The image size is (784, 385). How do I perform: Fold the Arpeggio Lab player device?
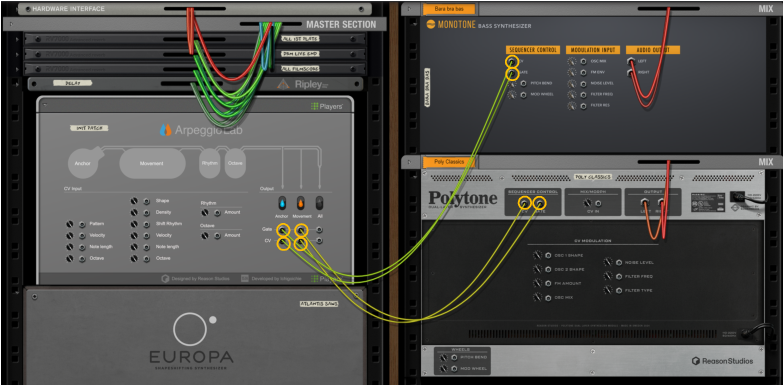[44, 105]
